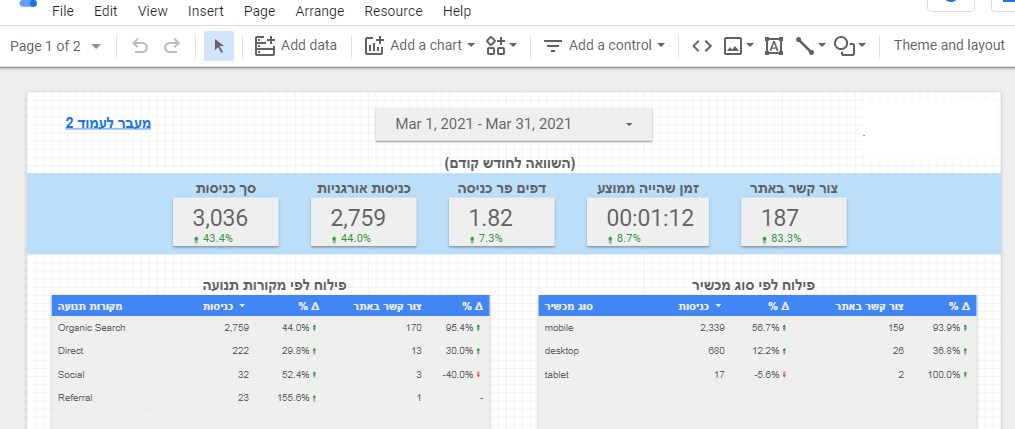Expand the Shape tool dropdown arrow
Viewport: 1015px width, 429px height.
coord(863,46)
